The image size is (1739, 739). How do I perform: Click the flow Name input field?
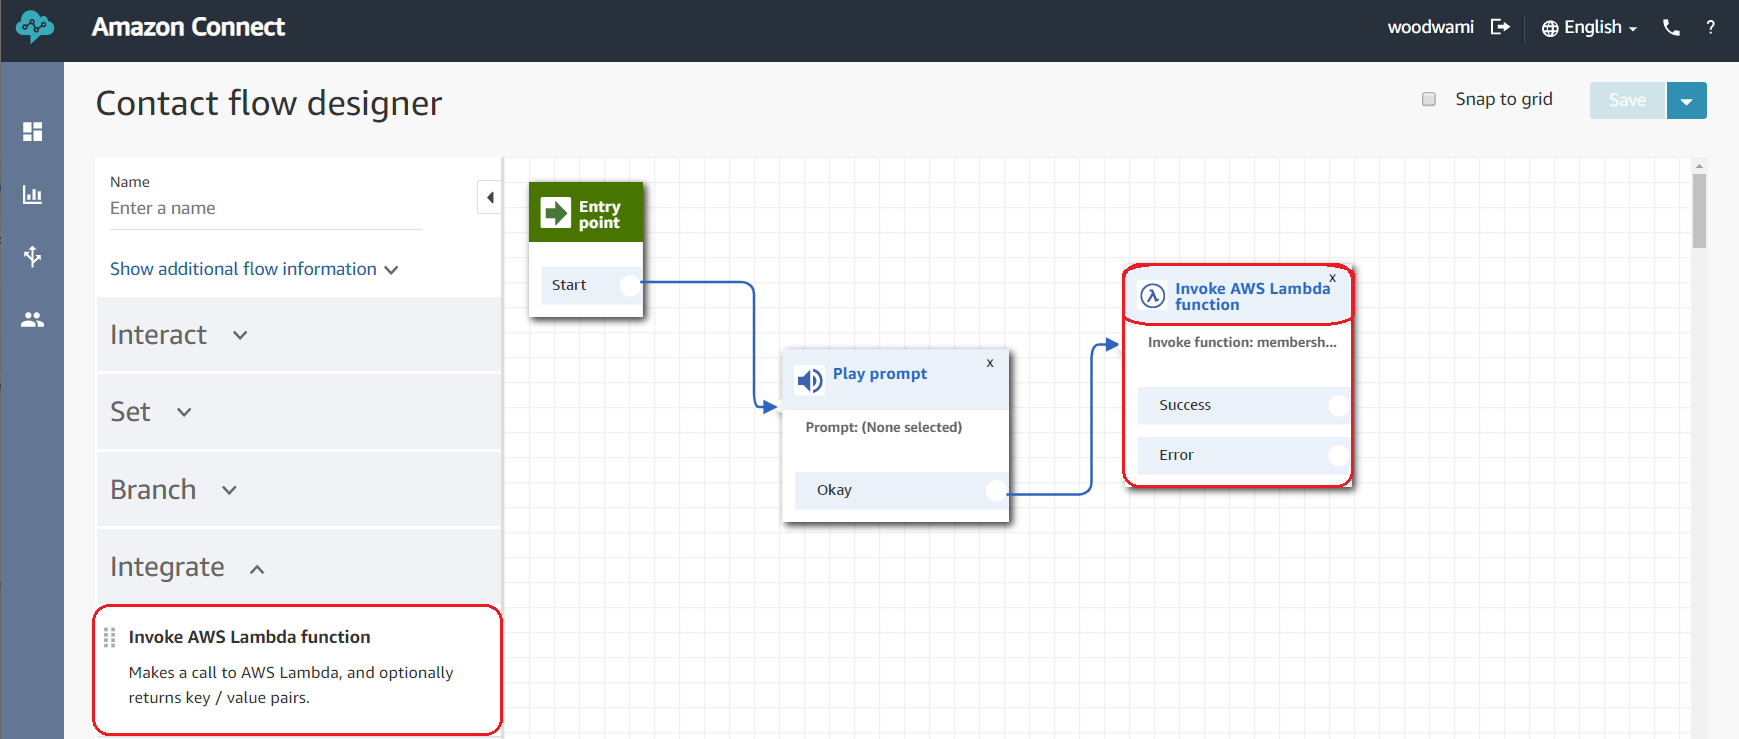pos(266,208)
